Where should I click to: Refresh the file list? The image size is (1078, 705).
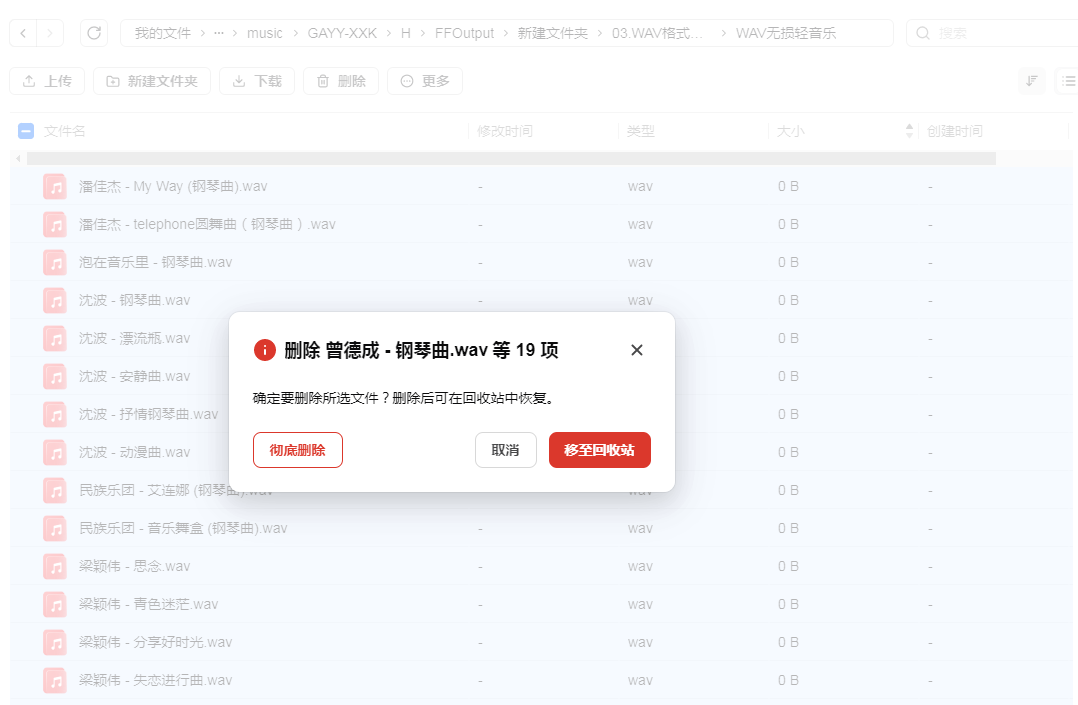click(x=94, y=33)
